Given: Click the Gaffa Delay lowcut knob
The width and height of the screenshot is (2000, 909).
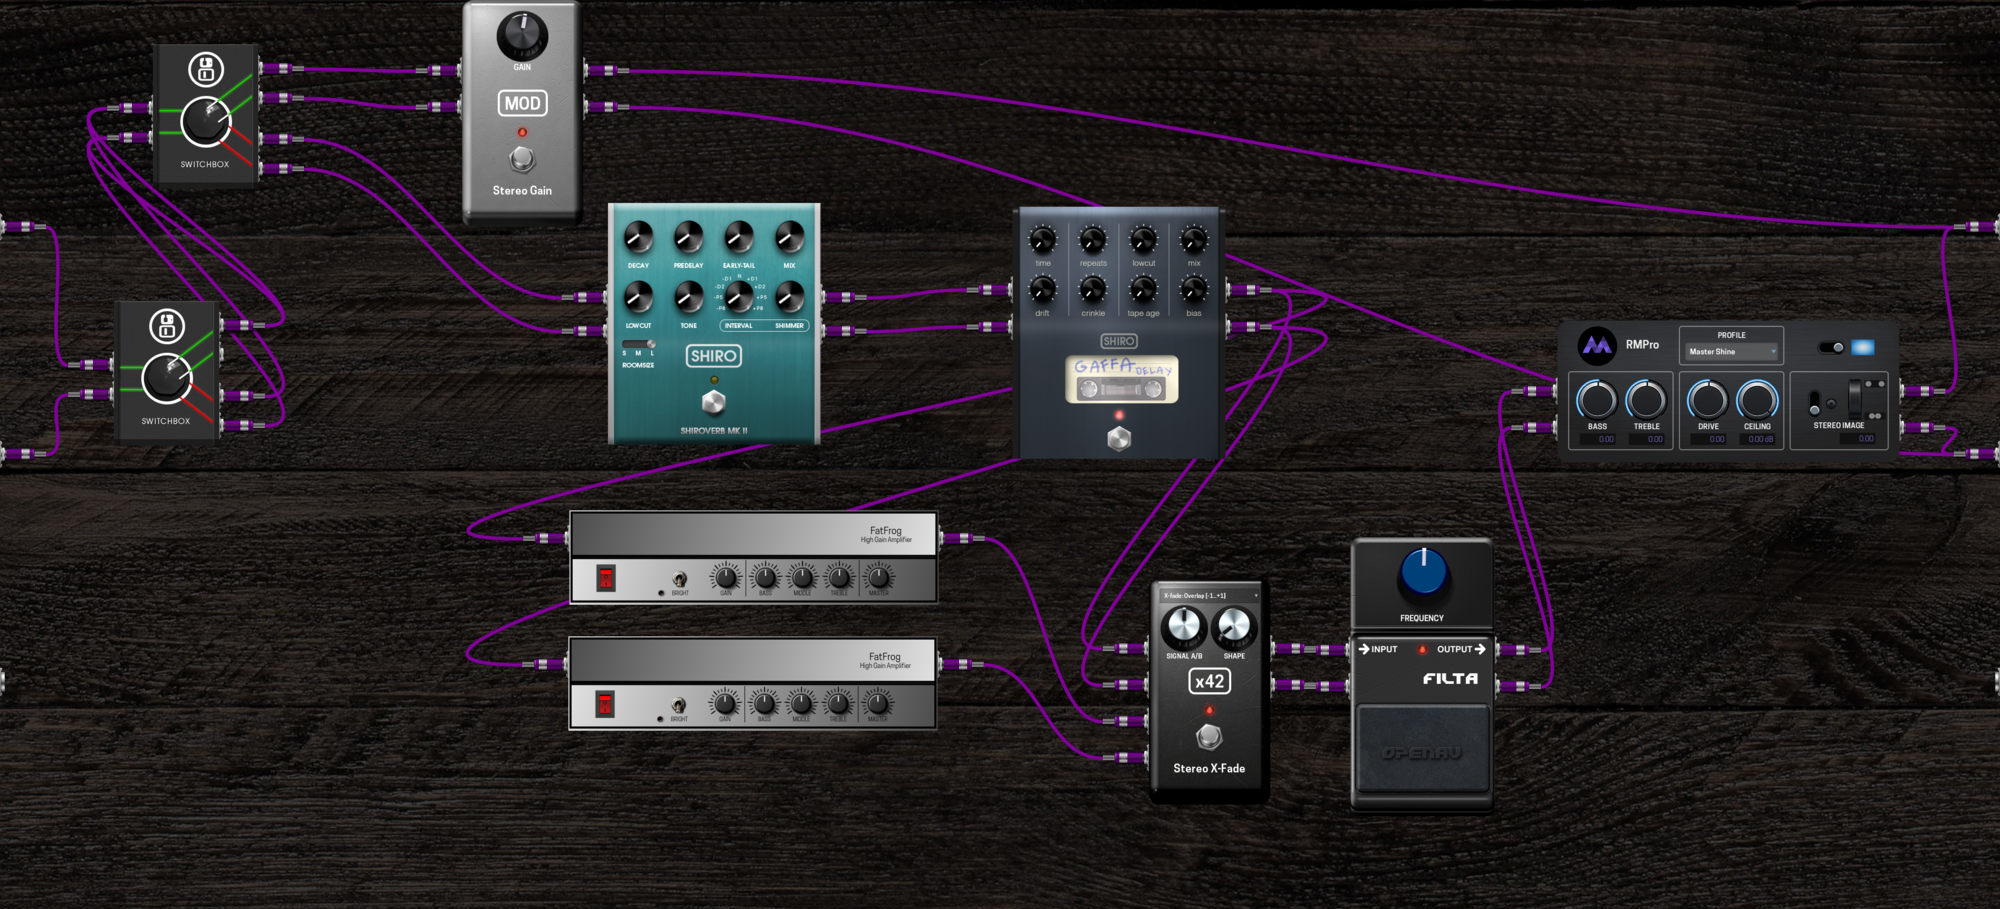Looking at the screenshot, I should pyautogui.click(x=1143, y=240).
